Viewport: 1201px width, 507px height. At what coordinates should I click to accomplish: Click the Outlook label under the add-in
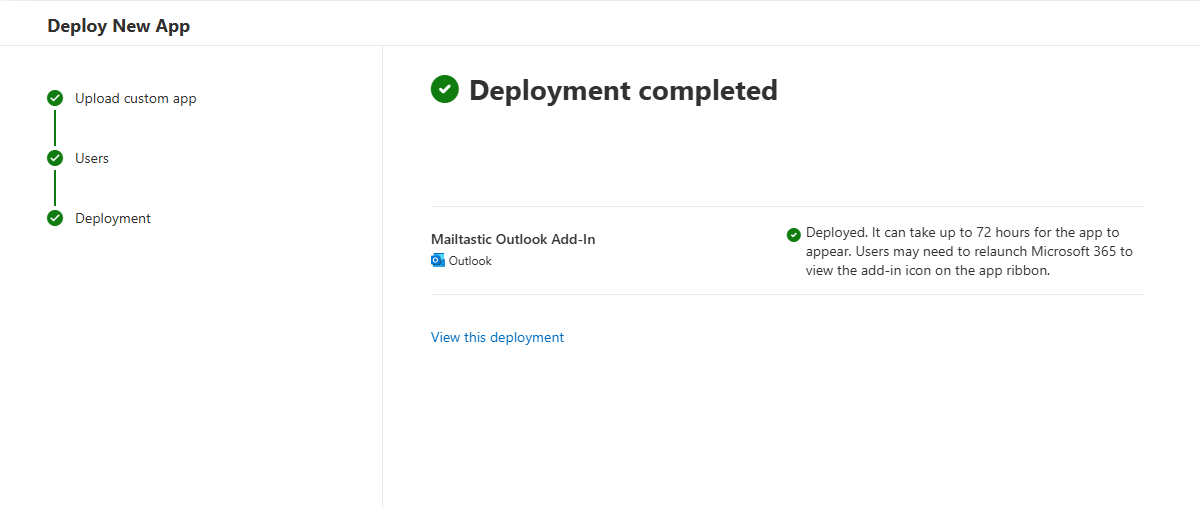[470, 261]
